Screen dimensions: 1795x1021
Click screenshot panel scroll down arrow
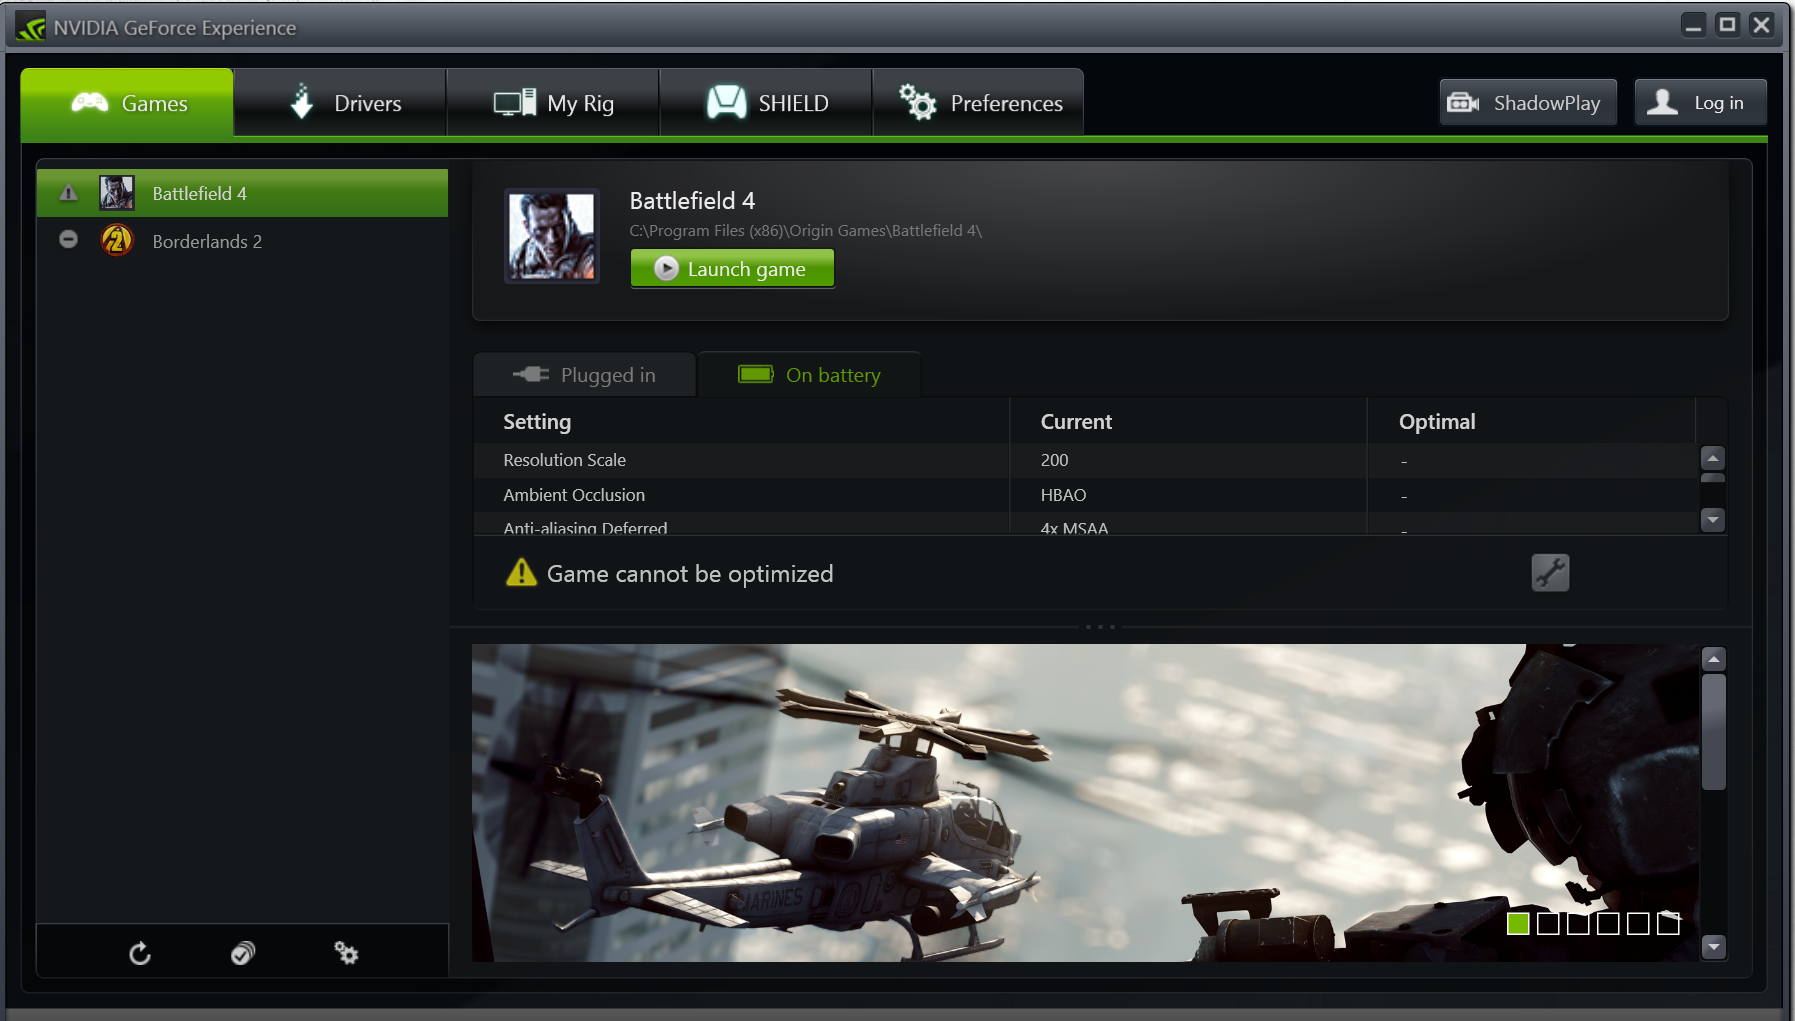point(1714,946)
